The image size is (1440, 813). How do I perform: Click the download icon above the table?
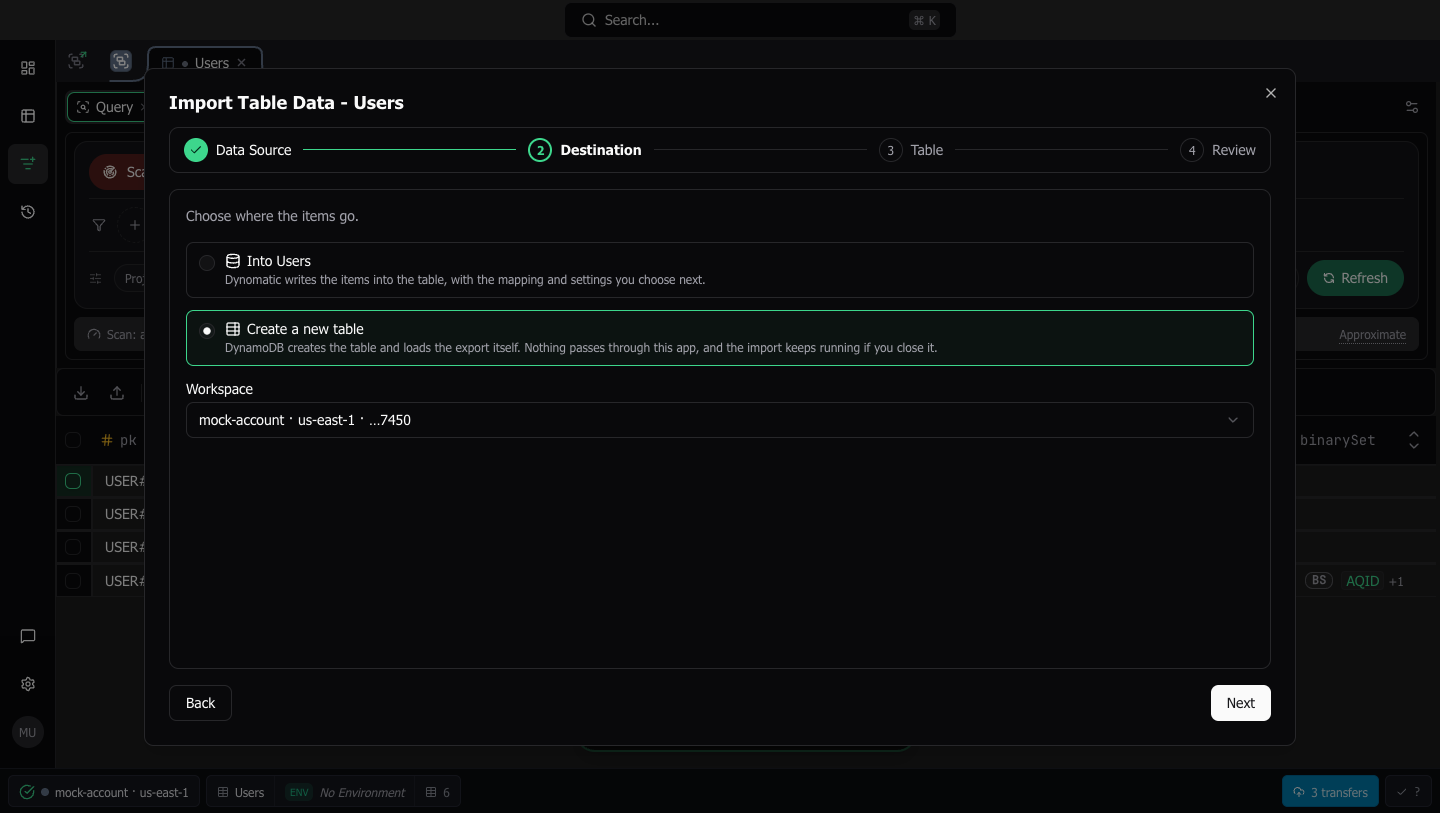(x=81, y=393)
